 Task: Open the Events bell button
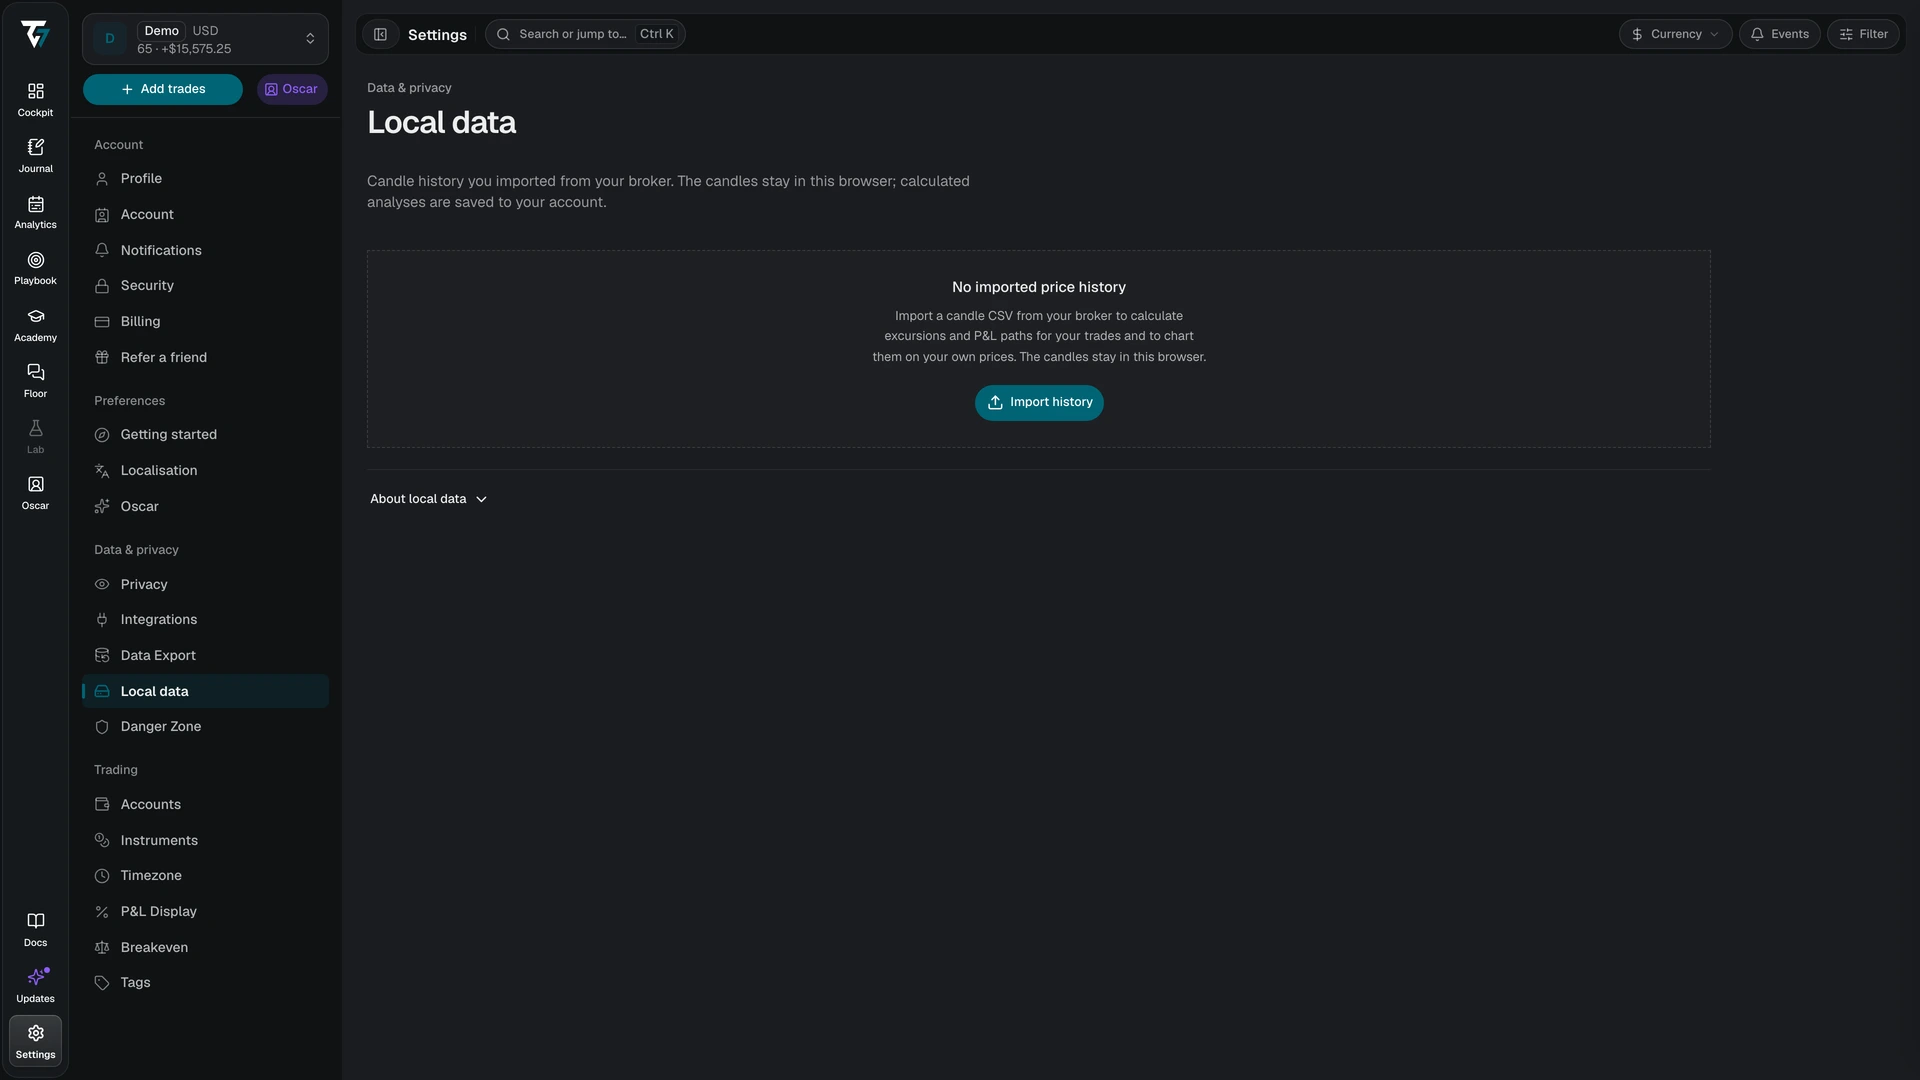(x=1779, y=34)
